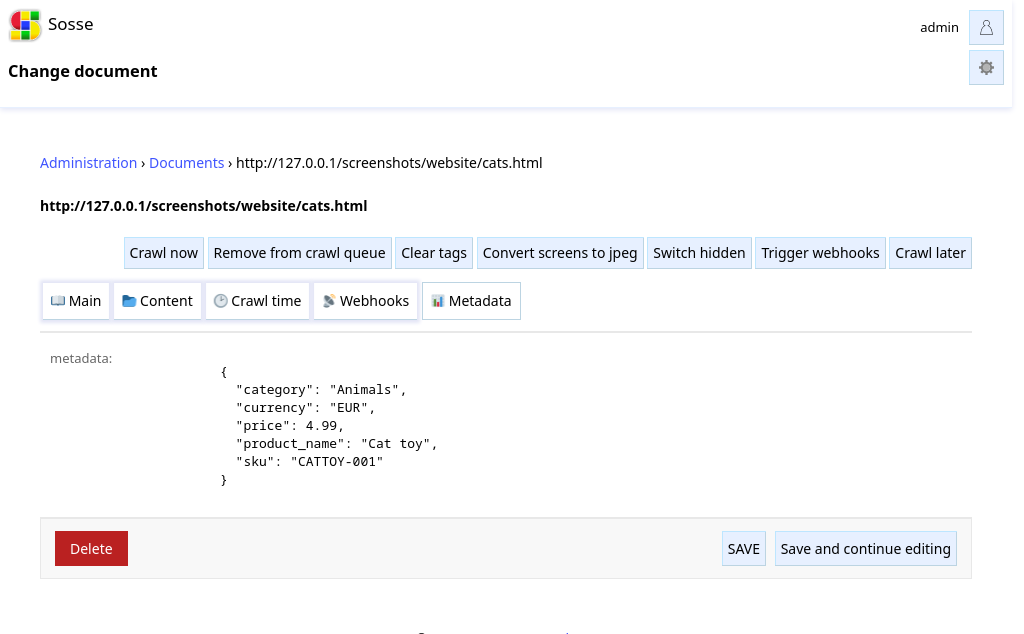Click the admin username text
Screen dimensions: 1024x634
[x=939, y=27]
